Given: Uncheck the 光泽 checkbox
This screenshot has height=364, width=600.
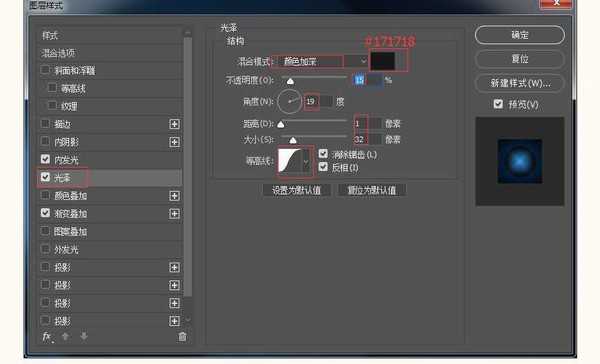Looking at the screenshot, I should click(45, 177).
